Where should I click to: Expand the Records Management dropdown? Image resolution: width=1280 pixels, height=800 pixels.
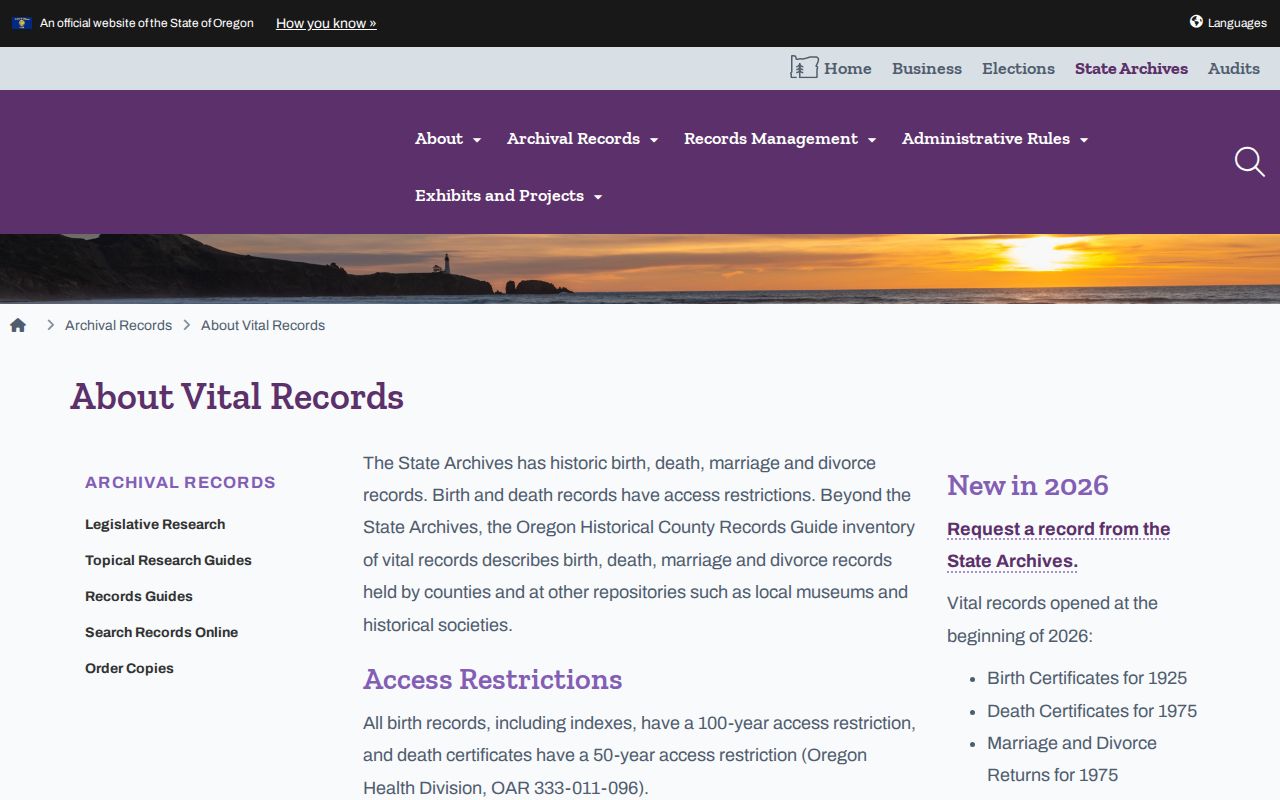click(x=780, y=139)
